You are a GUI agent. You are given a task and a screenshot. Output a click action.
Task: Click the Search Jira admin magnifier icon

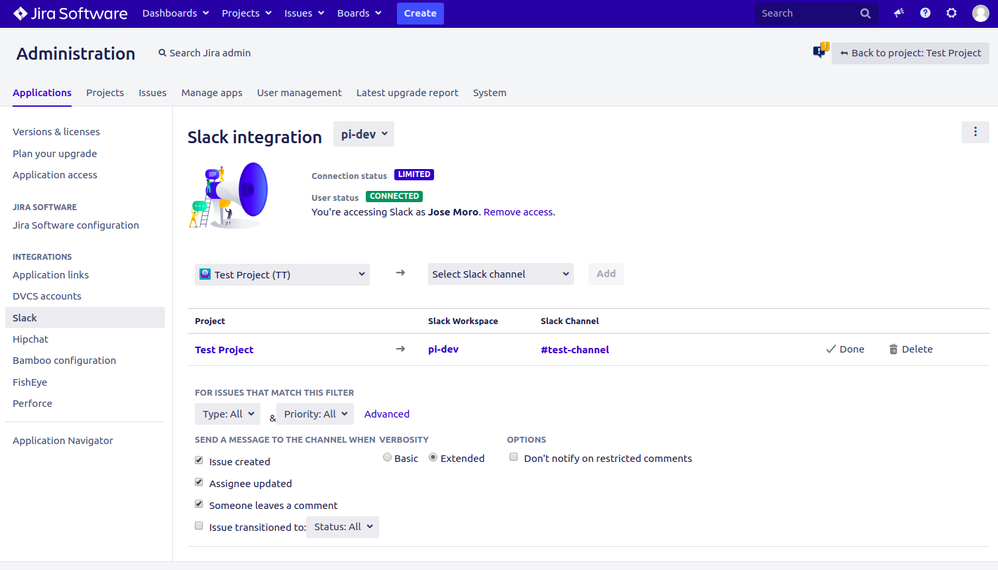(162, 53)
